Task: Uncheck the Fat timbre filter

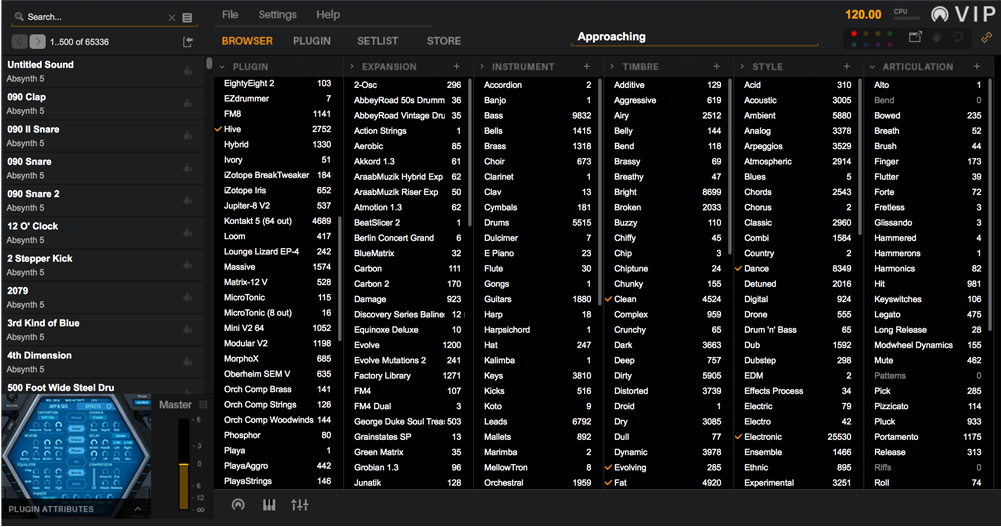Action: pyautogui.click(x=608, y=483)
